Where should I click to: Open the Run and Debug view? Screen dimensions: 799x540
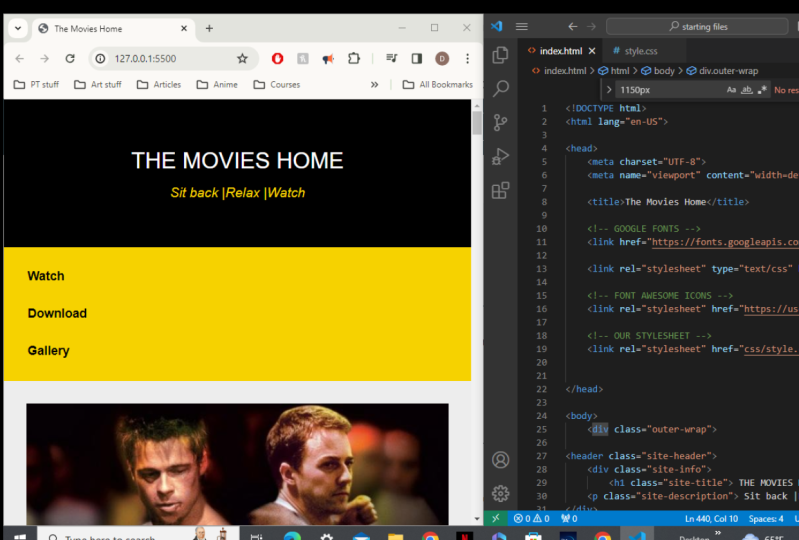click(x=500, y=156)
